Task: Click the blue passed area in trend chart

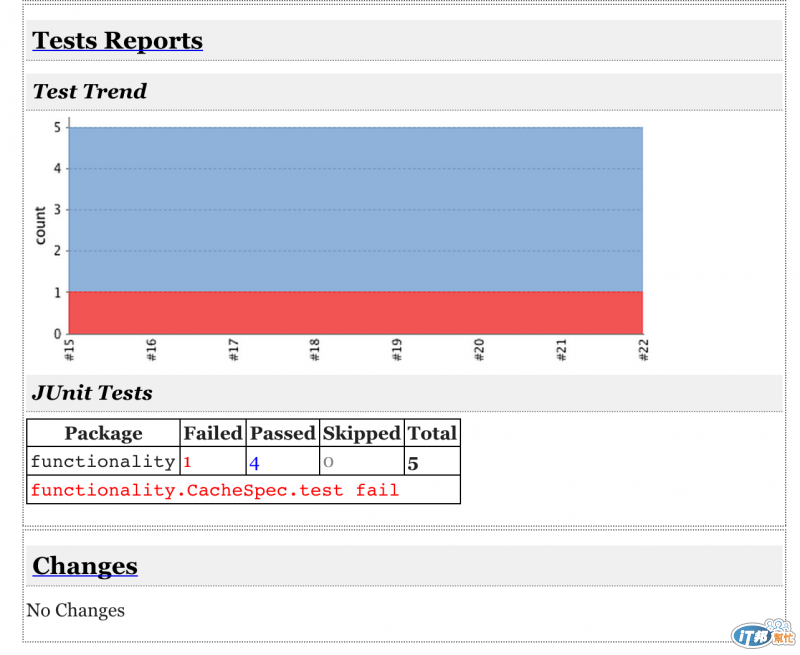Action: [x=356, y=209]
